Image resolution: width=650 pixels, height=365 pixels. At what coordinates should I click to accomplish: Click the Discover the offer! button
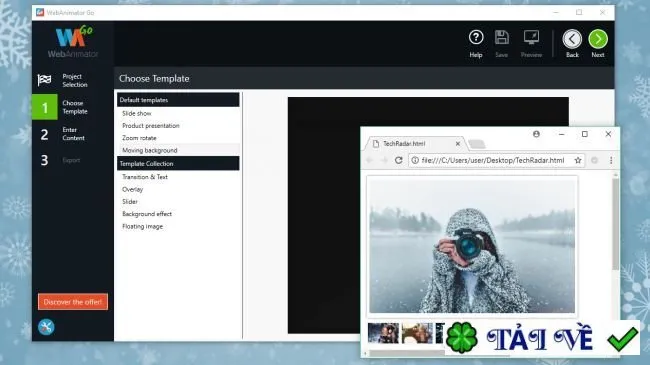[x=73, y=302]
